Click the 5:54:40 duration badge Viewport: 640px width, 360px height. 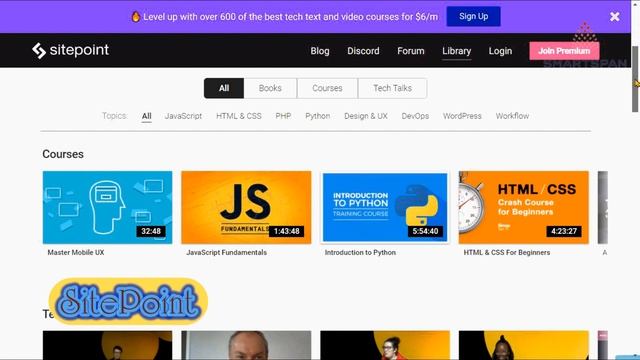[x=425, y=231]
